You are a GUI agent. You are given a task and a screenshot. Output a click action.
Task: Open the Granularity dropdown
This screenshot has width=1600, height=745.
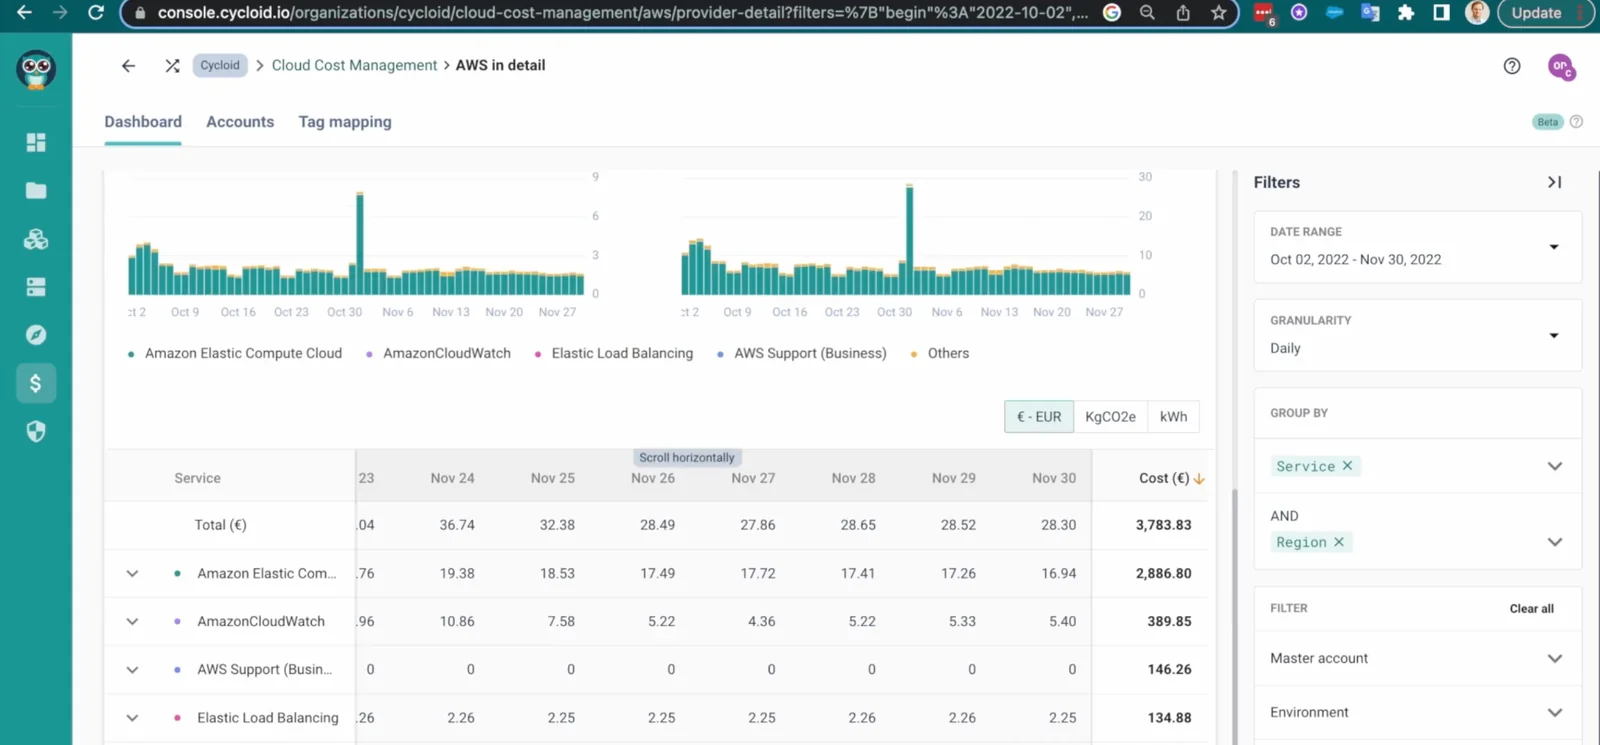[x=1417, y=335]
